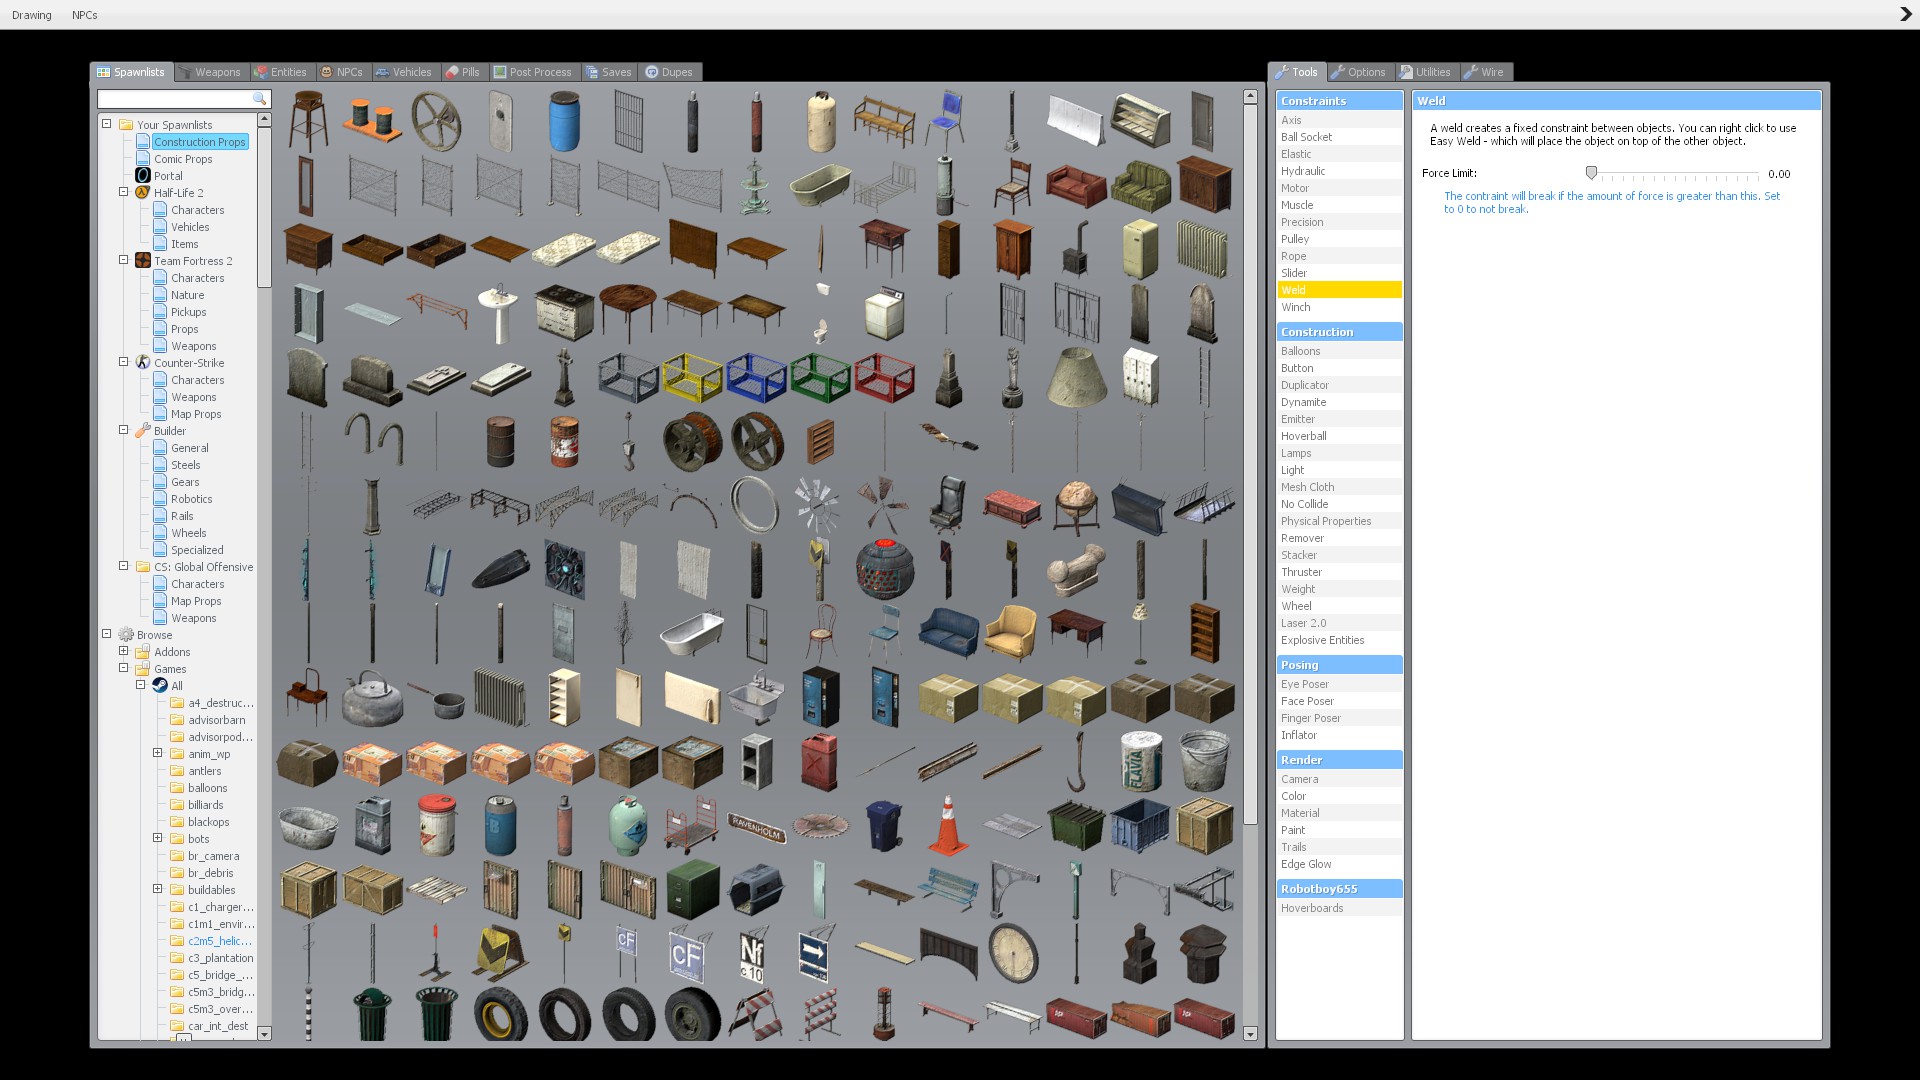Select the Ravenholm sign prop

coord(756,827)
